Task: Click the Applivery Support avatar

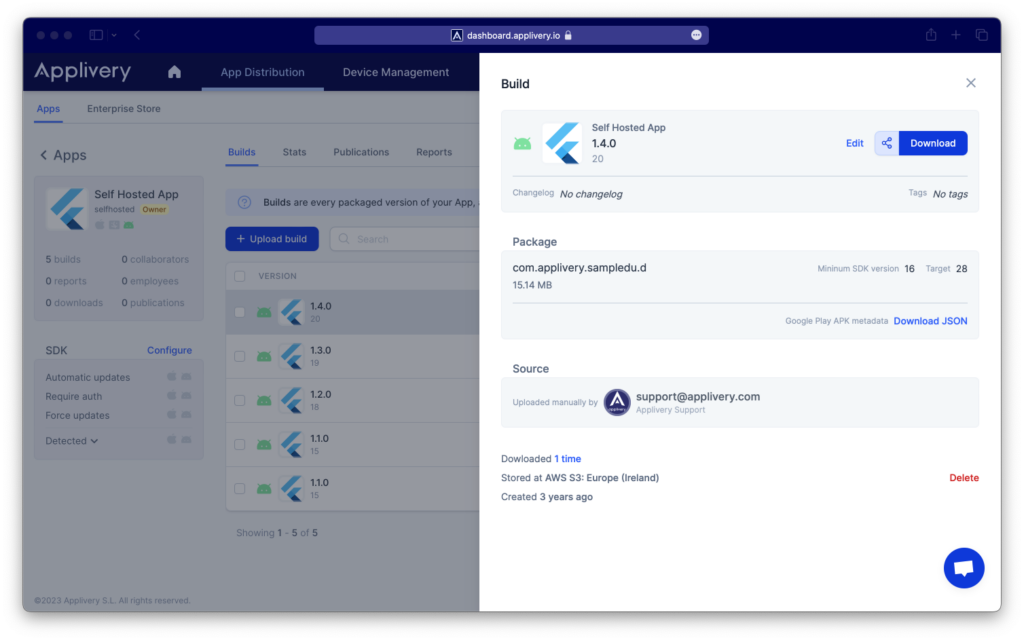Action: coord(616,402)
